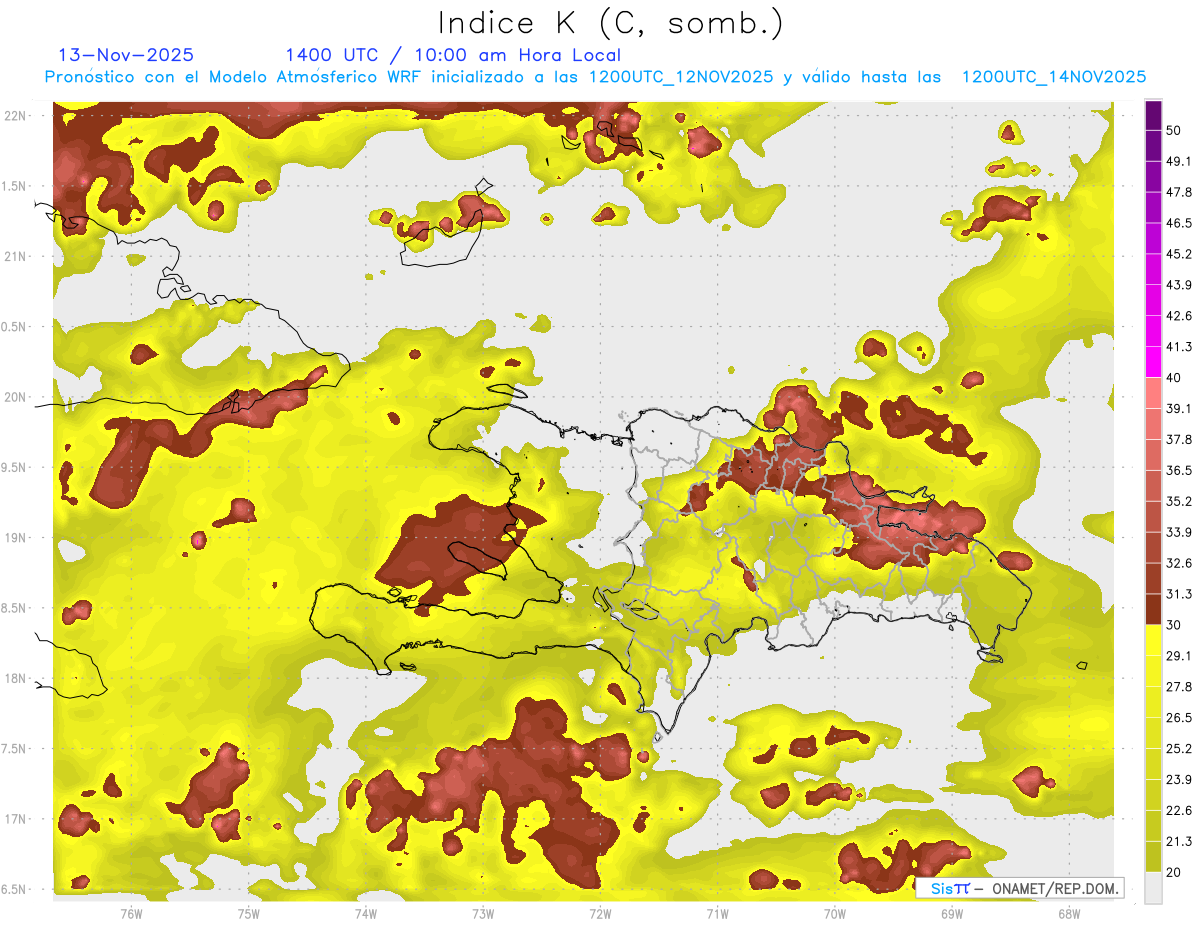1200x927 pixels.
Task: Click the '18N' latitude label
Action: [x=14, y=678]
